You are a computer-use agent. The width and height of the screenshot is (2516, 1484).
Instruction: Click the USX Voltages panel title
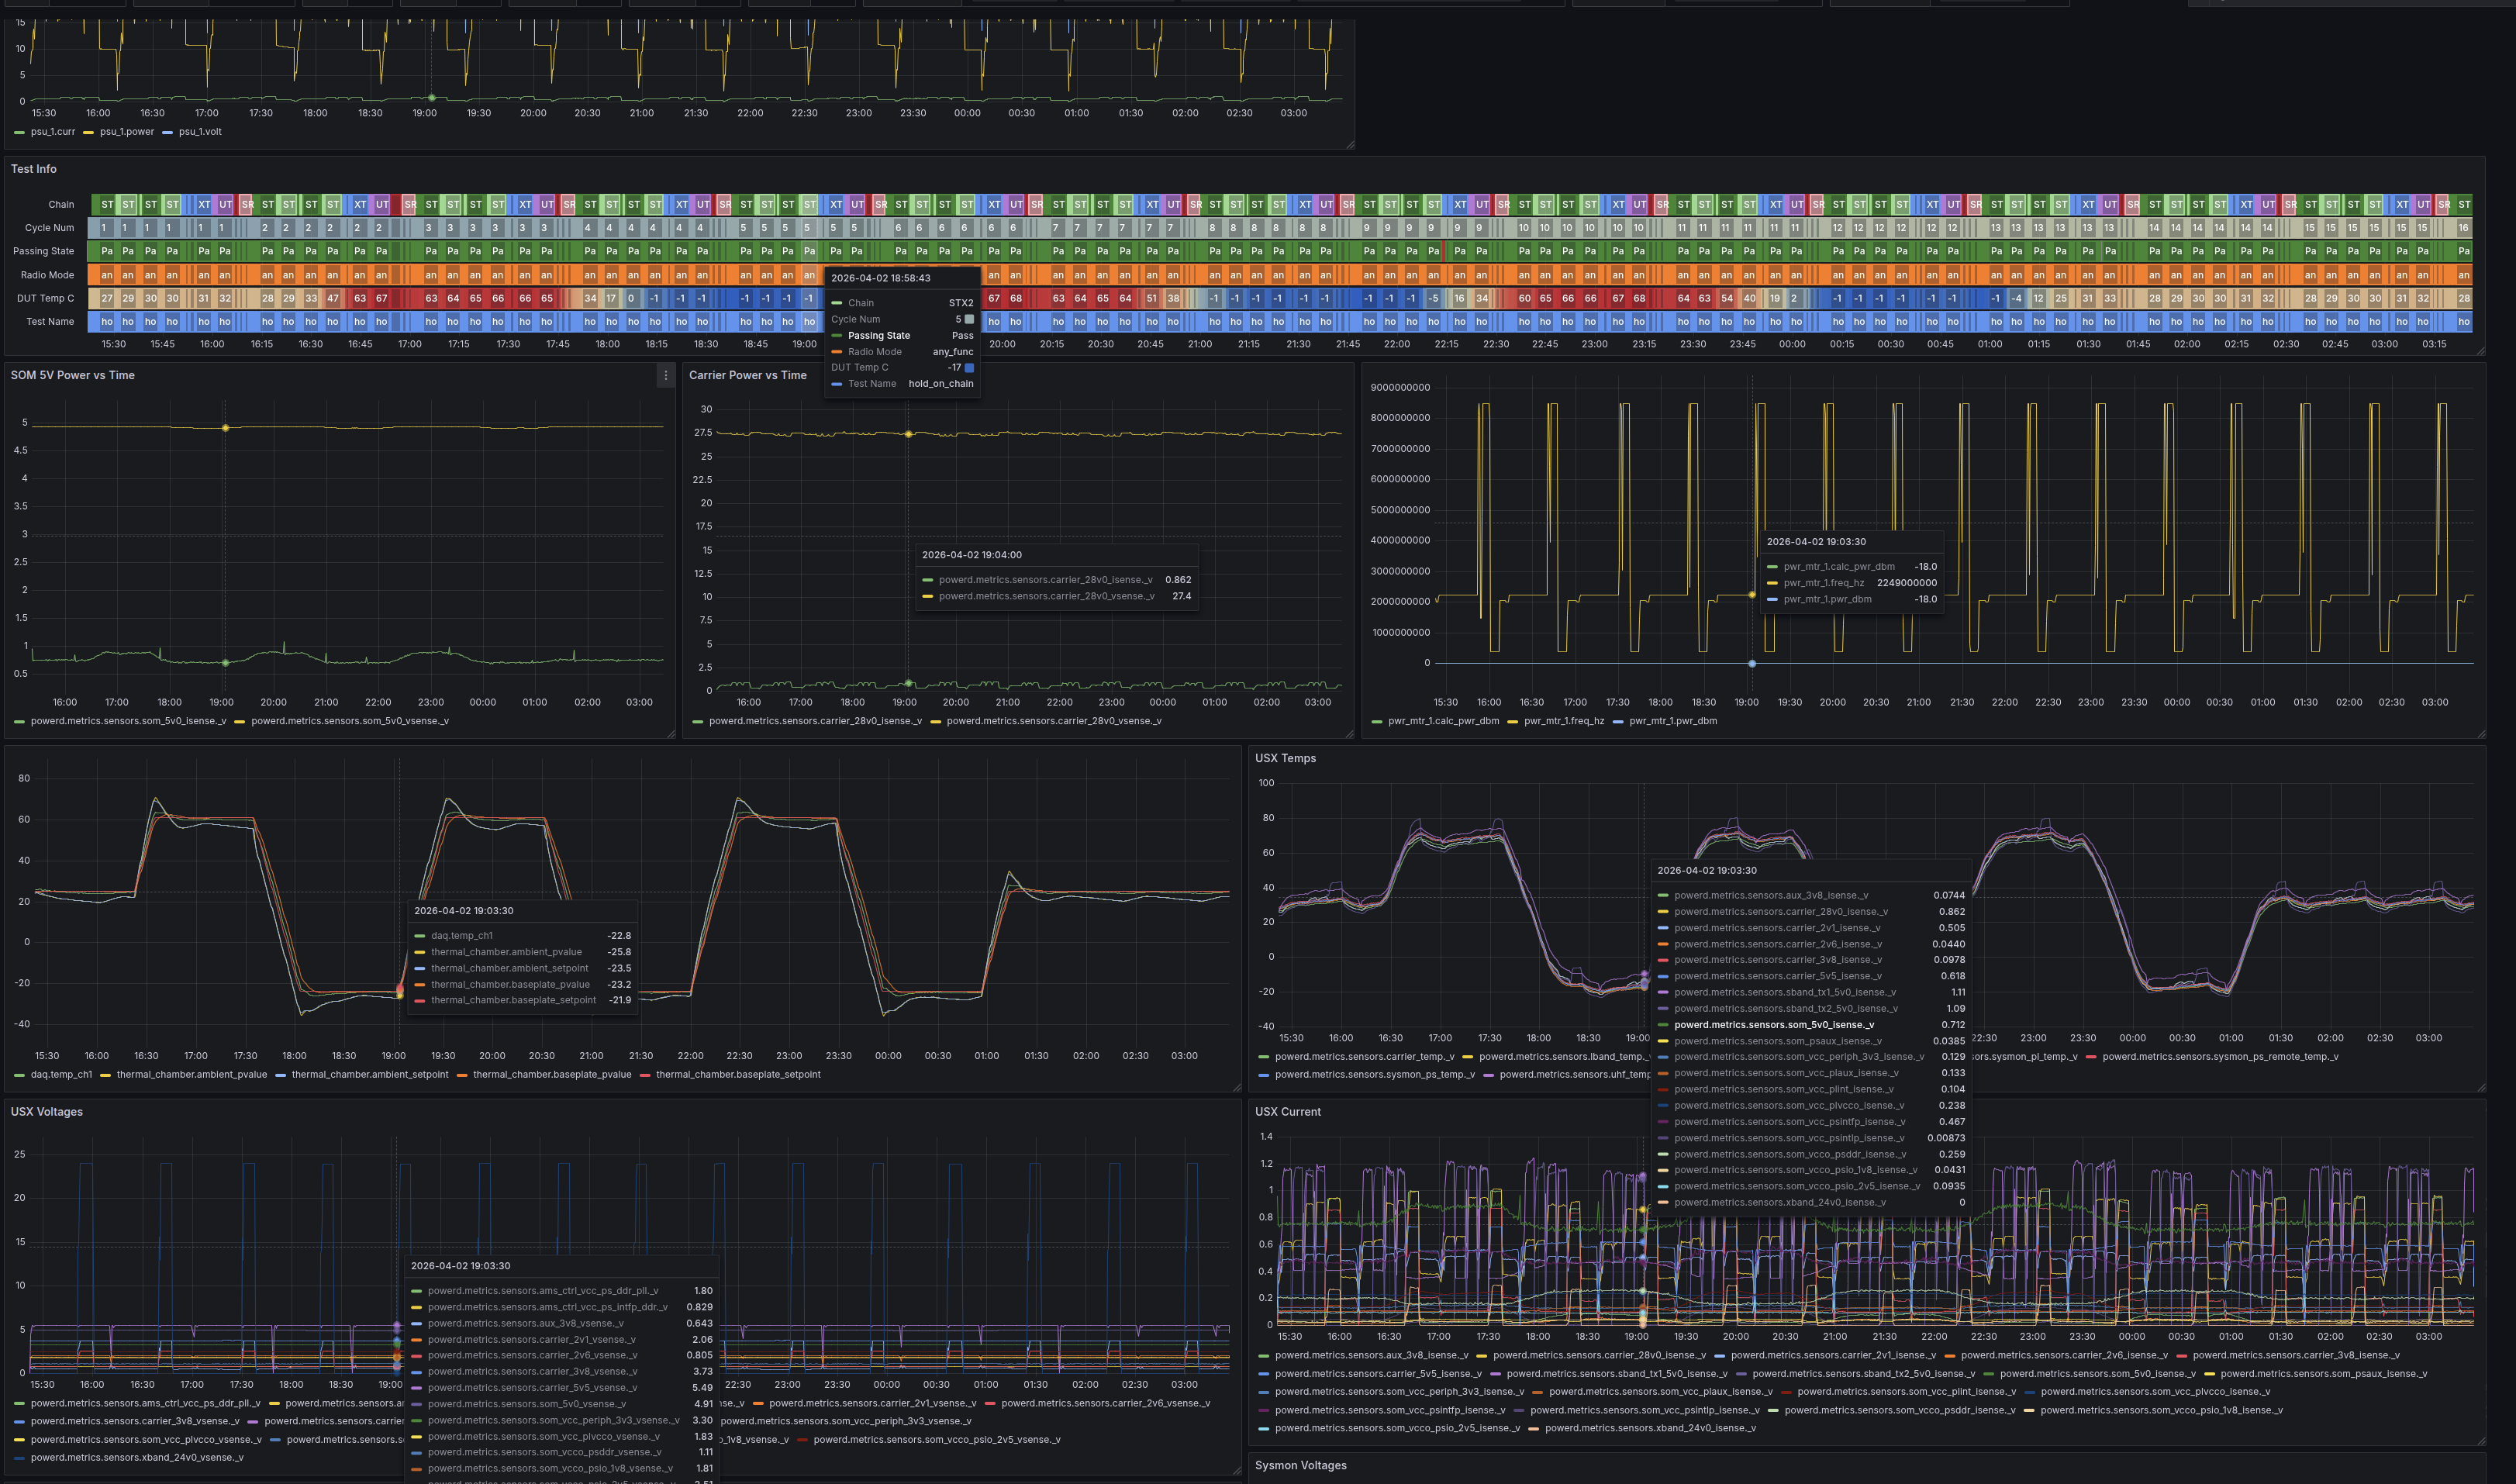tap(47, 1112)
